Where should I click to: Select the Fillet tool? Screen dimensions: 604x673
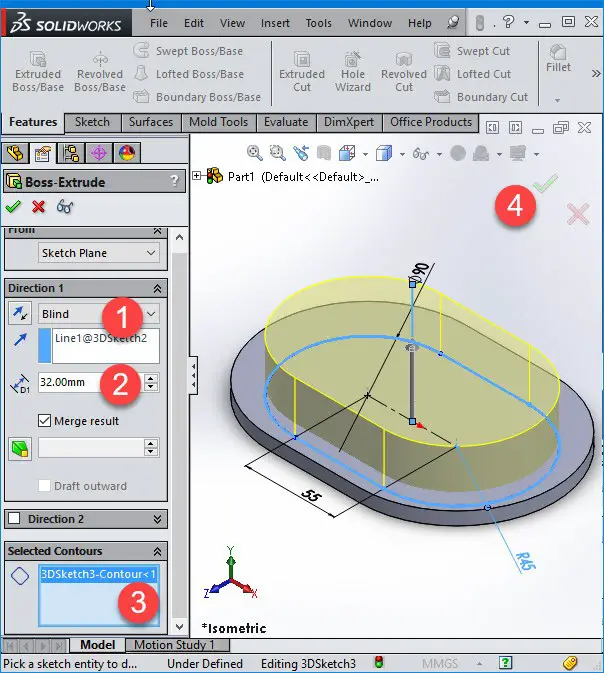click(x=558, y=59)
